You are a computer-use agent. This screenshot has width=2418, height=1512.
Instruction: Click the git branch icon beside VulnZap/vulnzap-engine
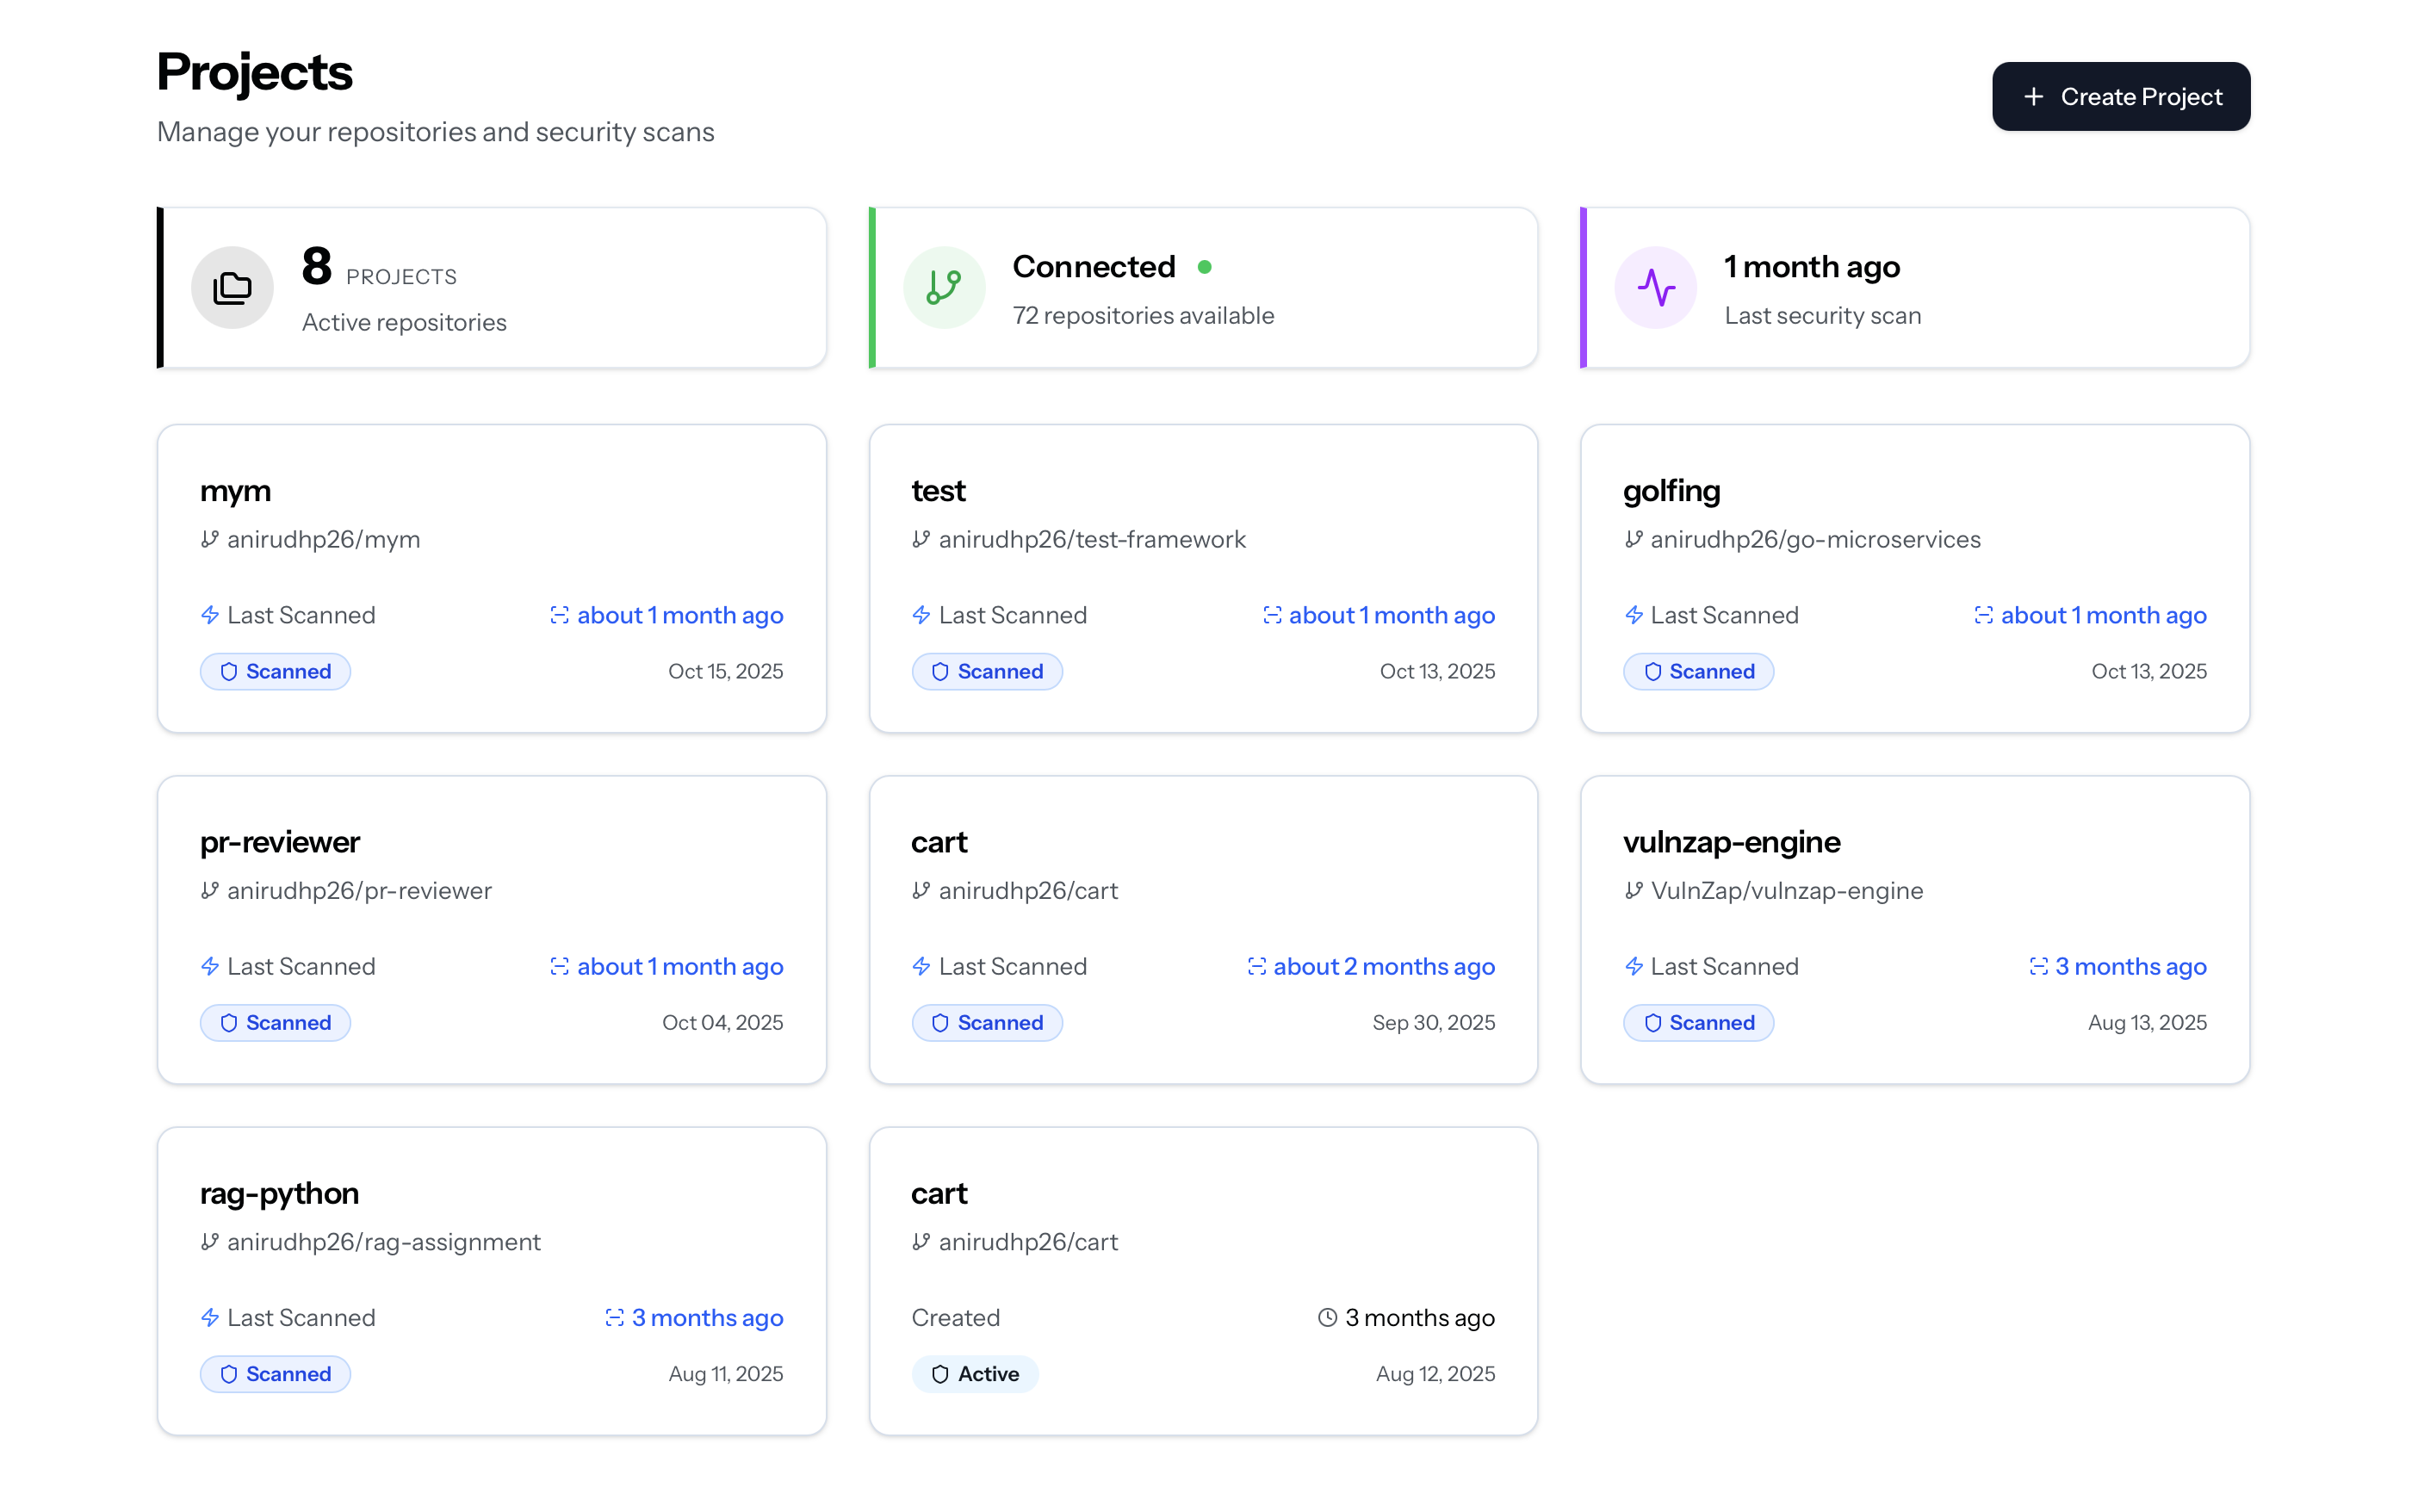tap(1633, 890)
